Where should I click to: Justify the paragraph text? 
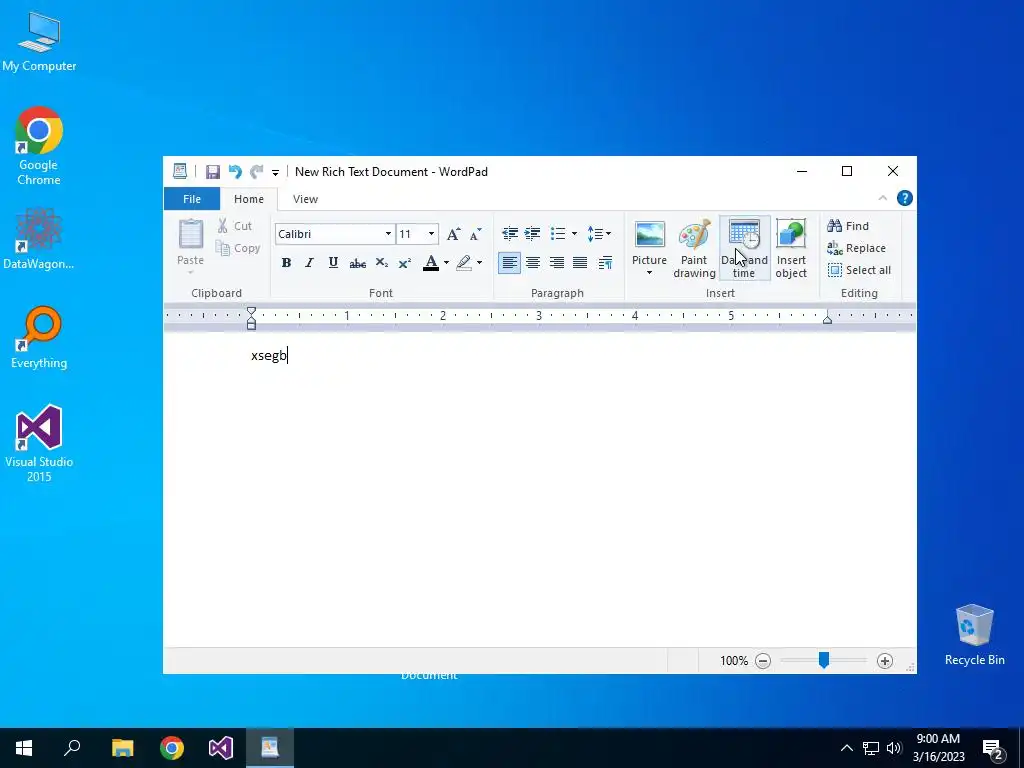pyautogui.click(x=580, y=263)
